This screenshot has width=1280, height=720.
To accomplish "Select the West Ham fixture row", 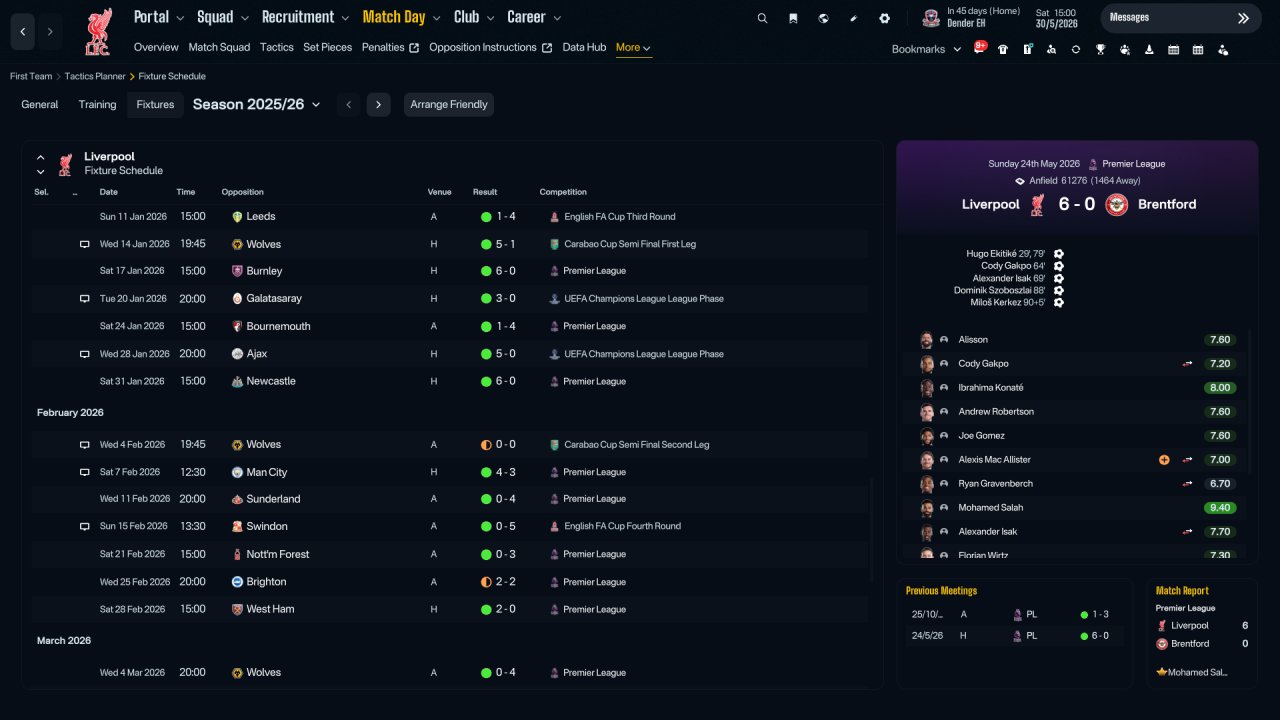I will point(450,609).
